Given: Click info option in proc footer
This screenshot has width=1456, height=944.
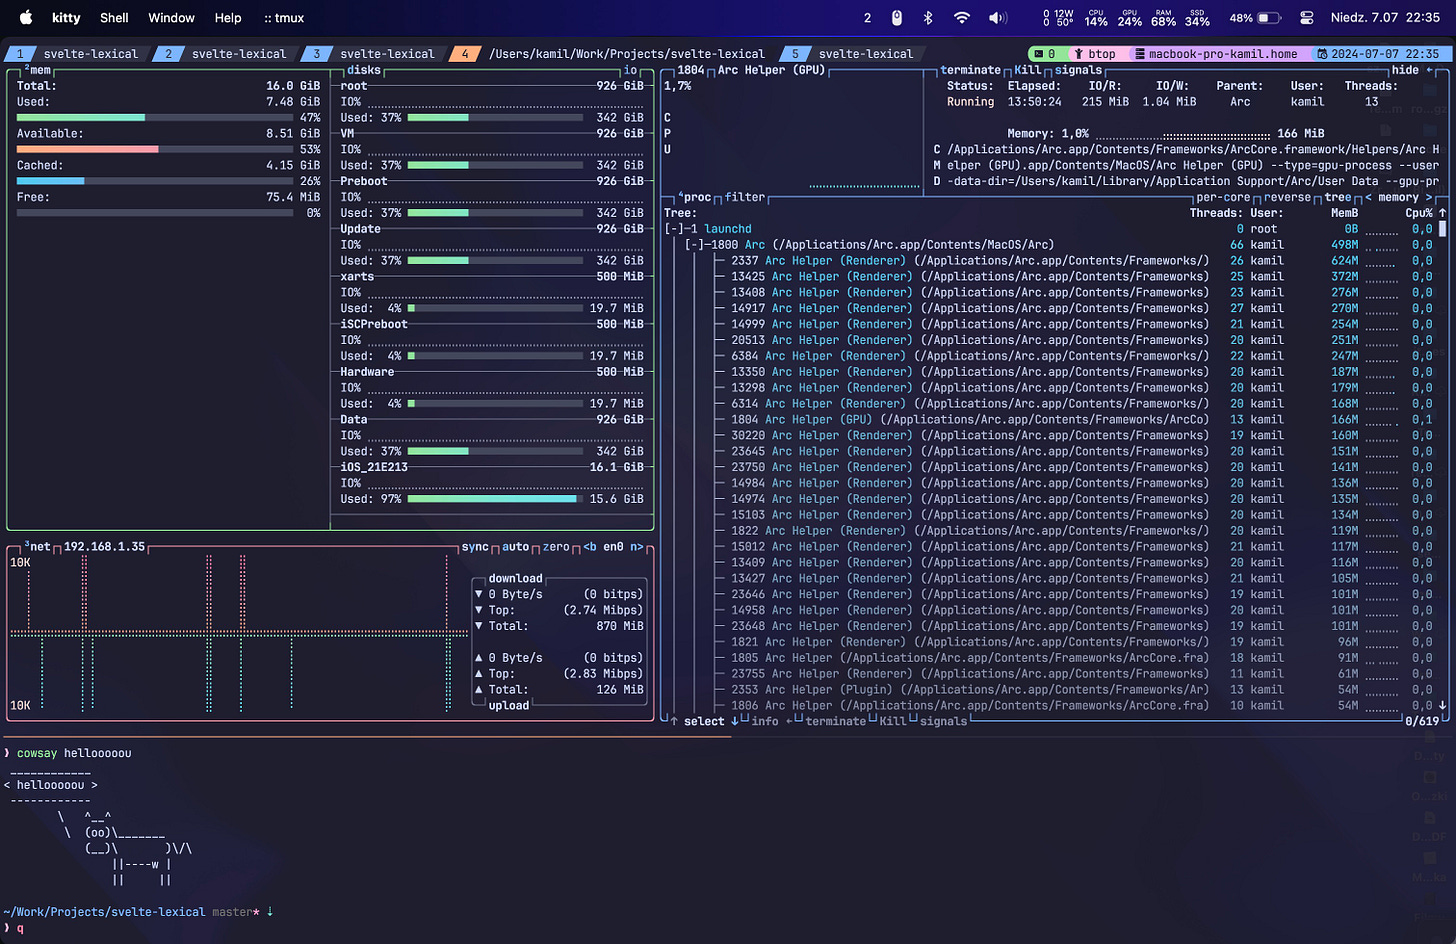Looking at the screenshot, I should pyautogui.click(x=765, y=721).
